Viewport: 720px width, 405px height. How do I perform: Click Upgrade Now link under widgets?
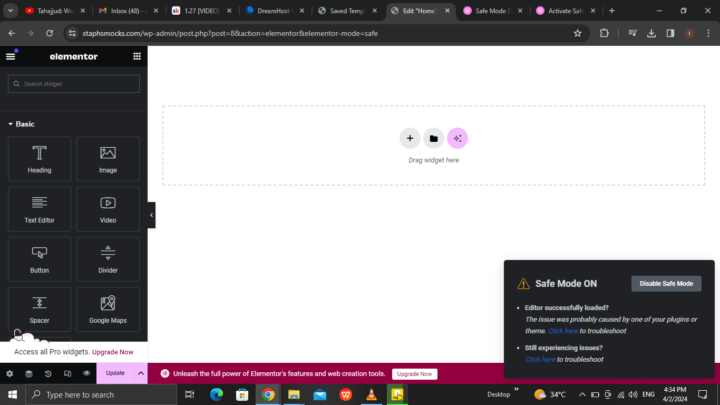click(112, 352)
